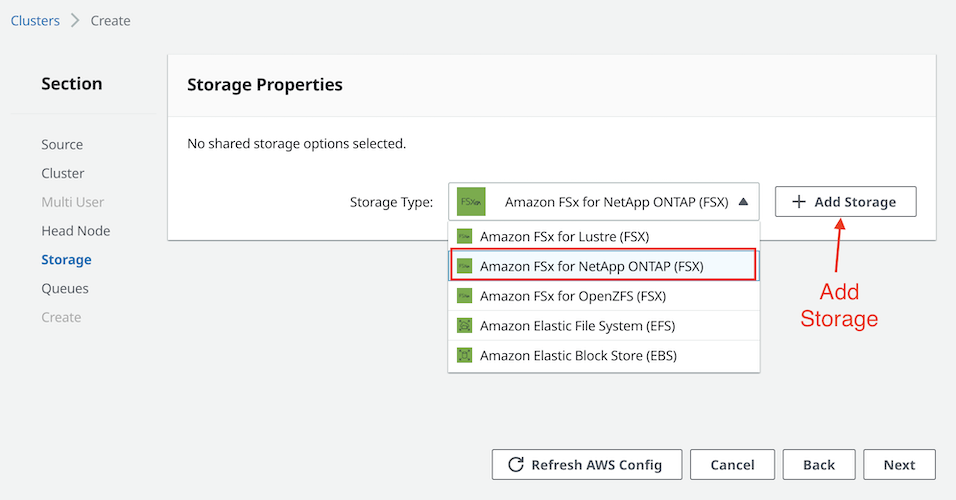Click the refresh icon in Refresh AWS Config
Screen dimensions: 956x500
(516, 465)
